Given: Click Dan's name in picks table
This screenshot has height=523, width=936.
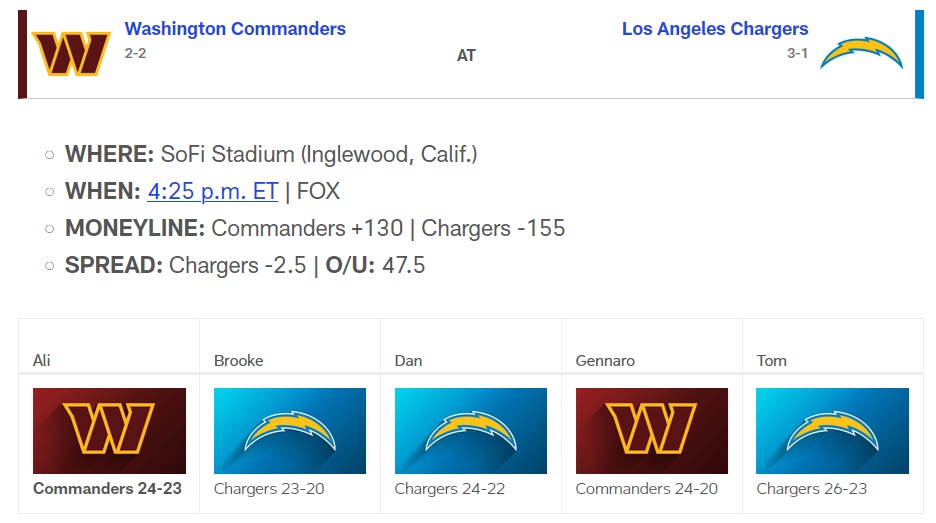Looking at the screenshot, I should coord(409,360).
